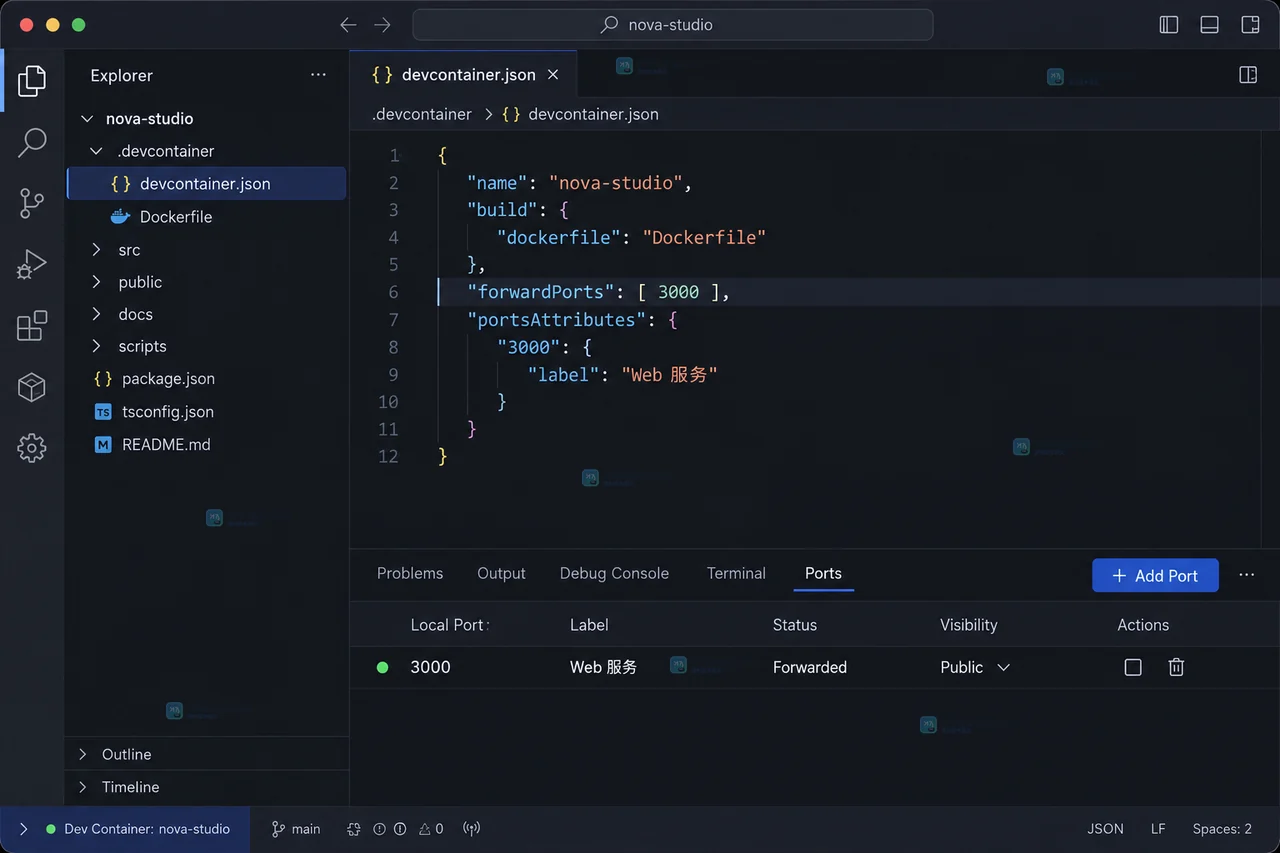Change indentation via Spaces: 2 item
Viewport: 1280px width, 853px height.
point(1222,829)
